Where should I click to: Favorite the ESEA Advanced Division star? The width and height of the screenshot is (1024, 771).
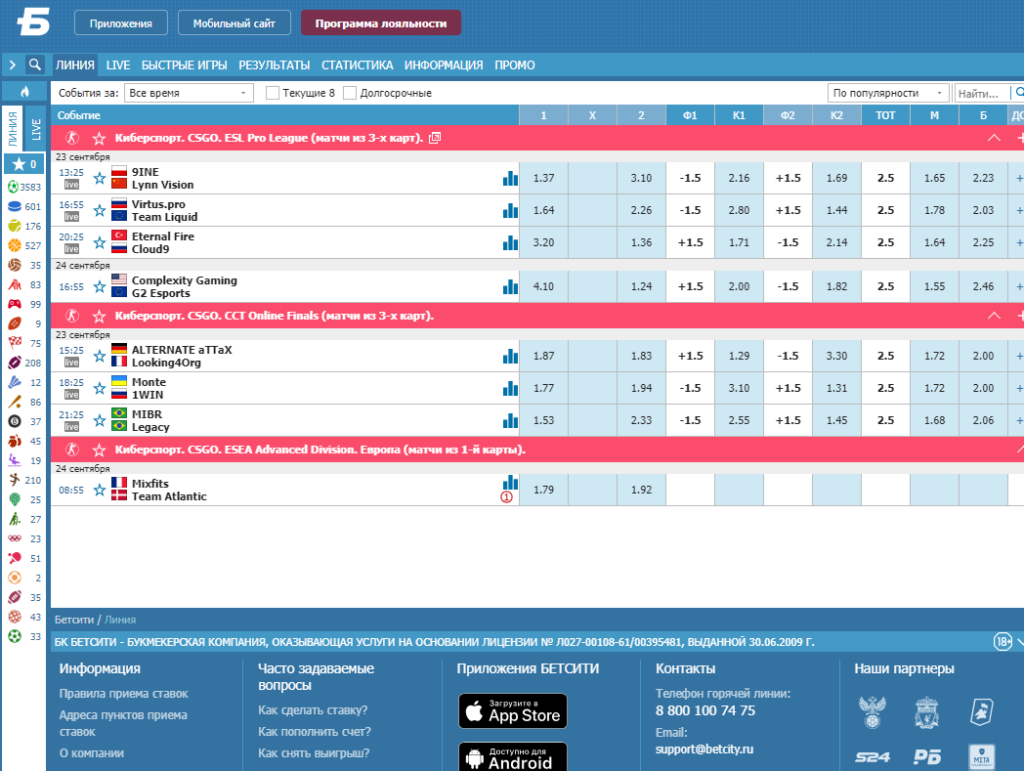pos(99,450)
